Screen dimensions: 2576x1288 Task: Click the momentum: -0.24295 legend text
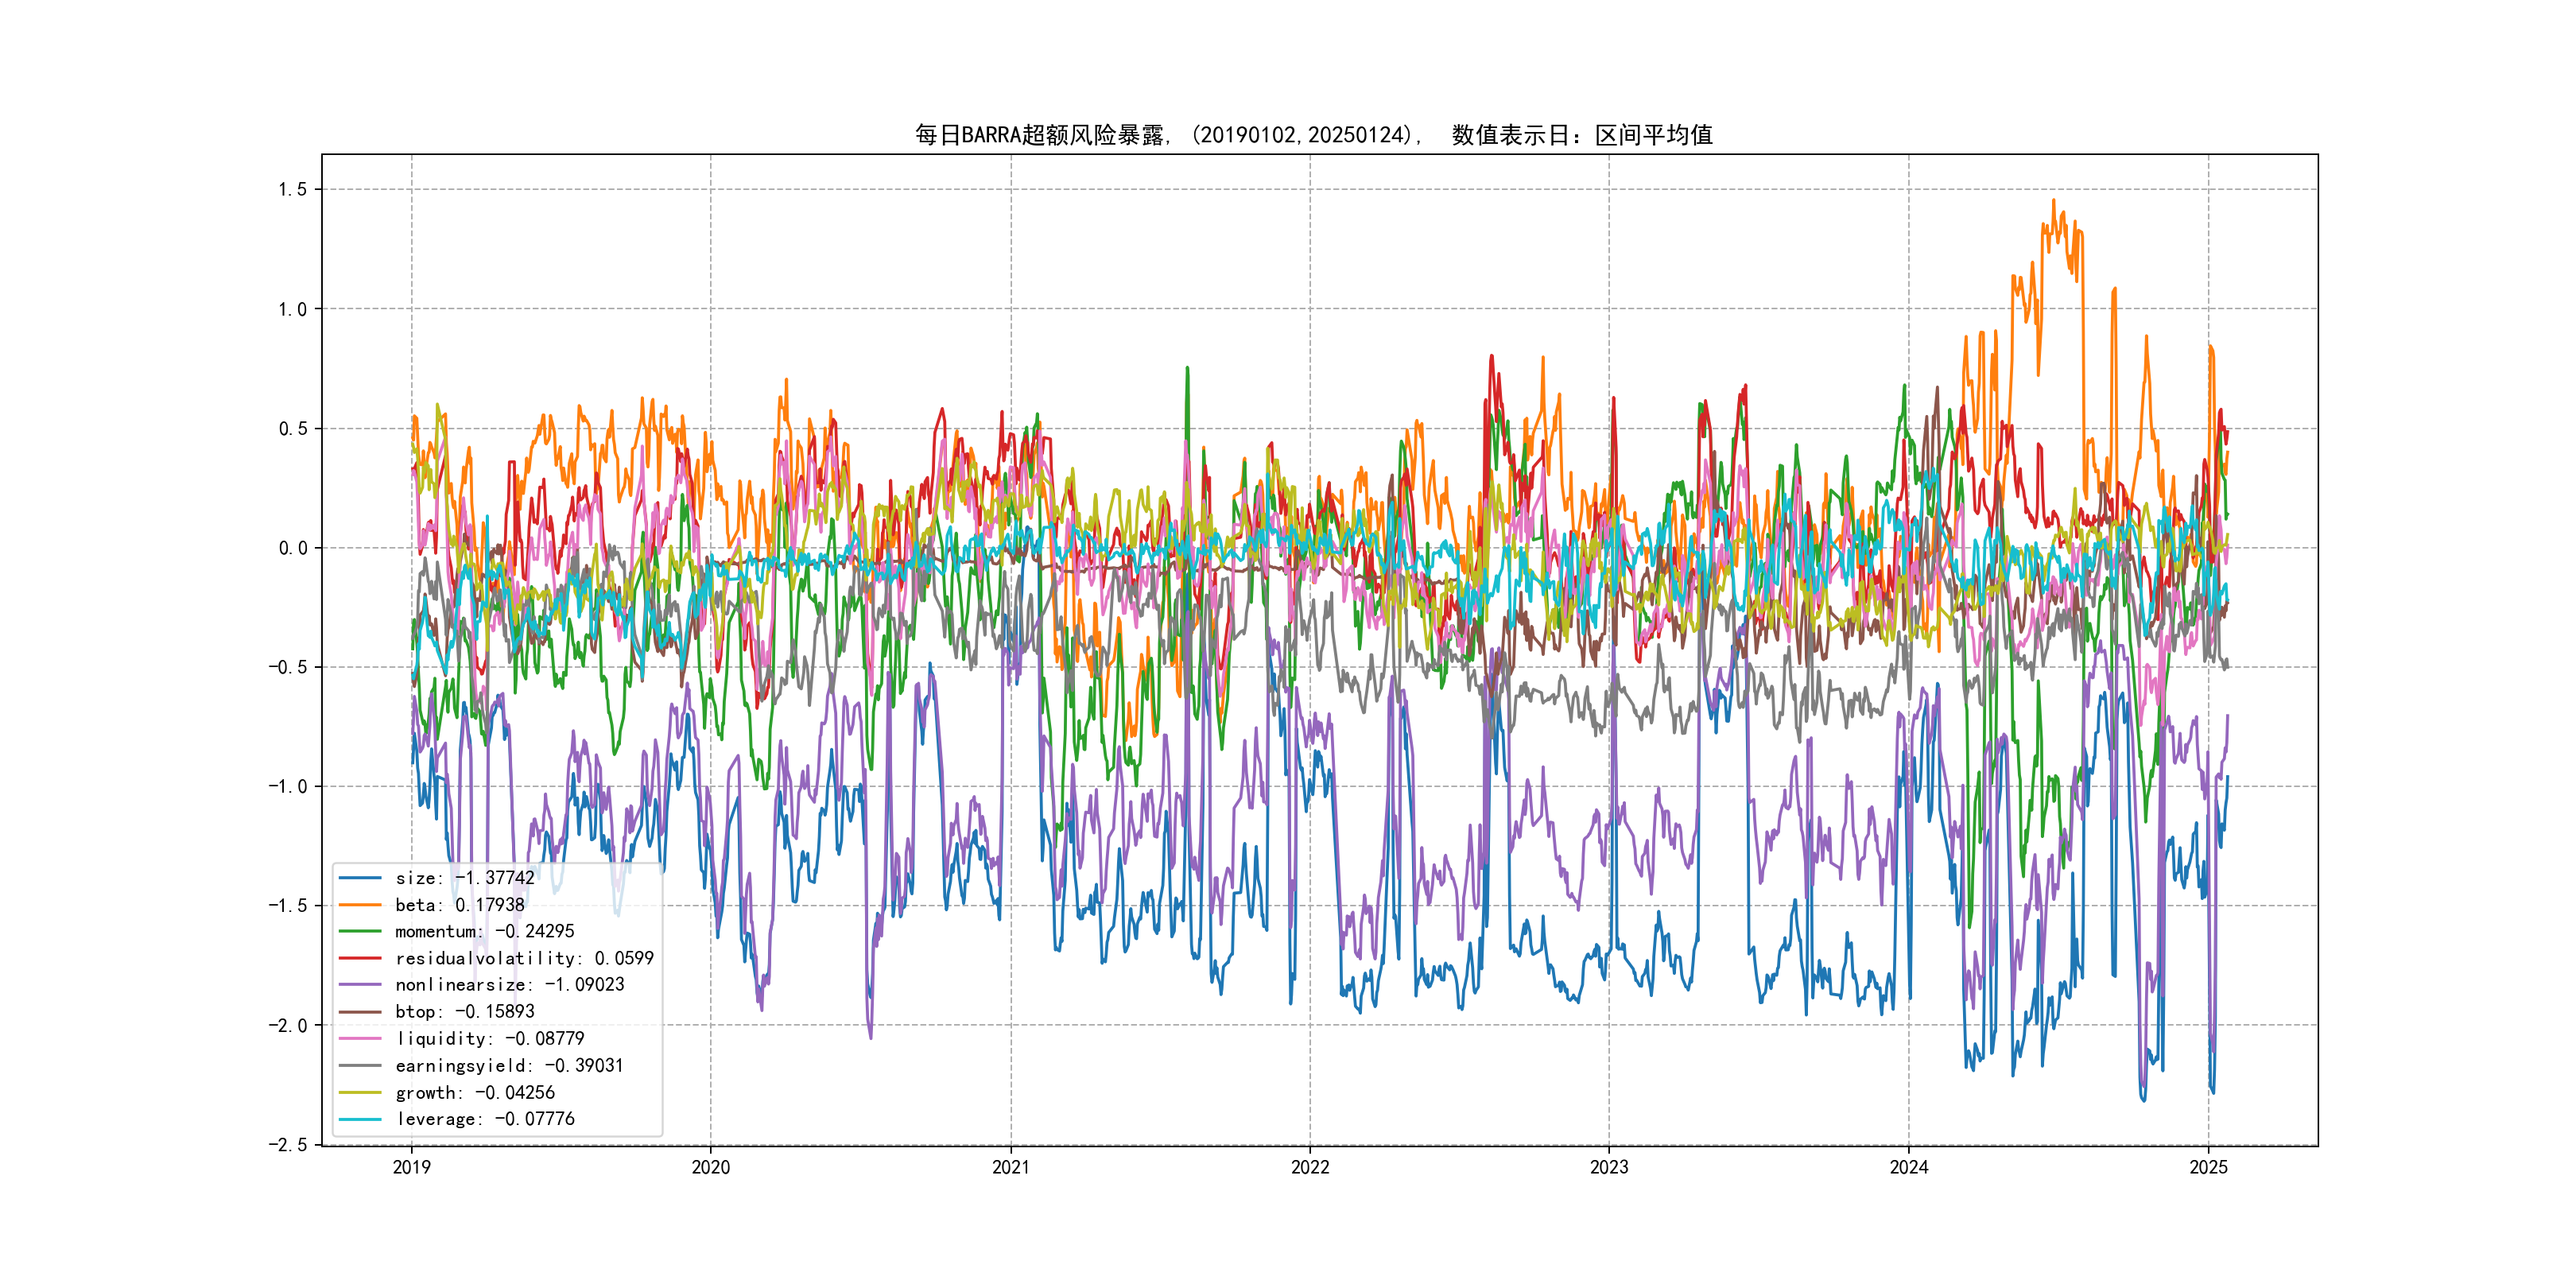point(485,931)
